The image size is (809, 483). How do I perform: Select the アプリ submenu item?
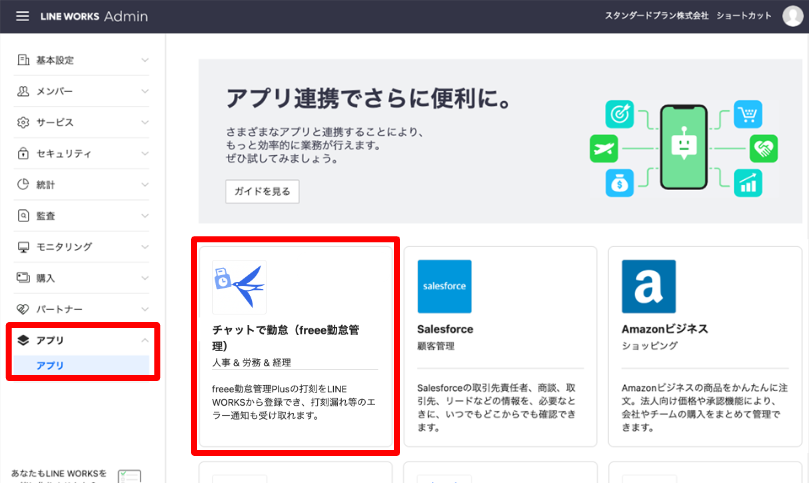[x=82, y=365]
